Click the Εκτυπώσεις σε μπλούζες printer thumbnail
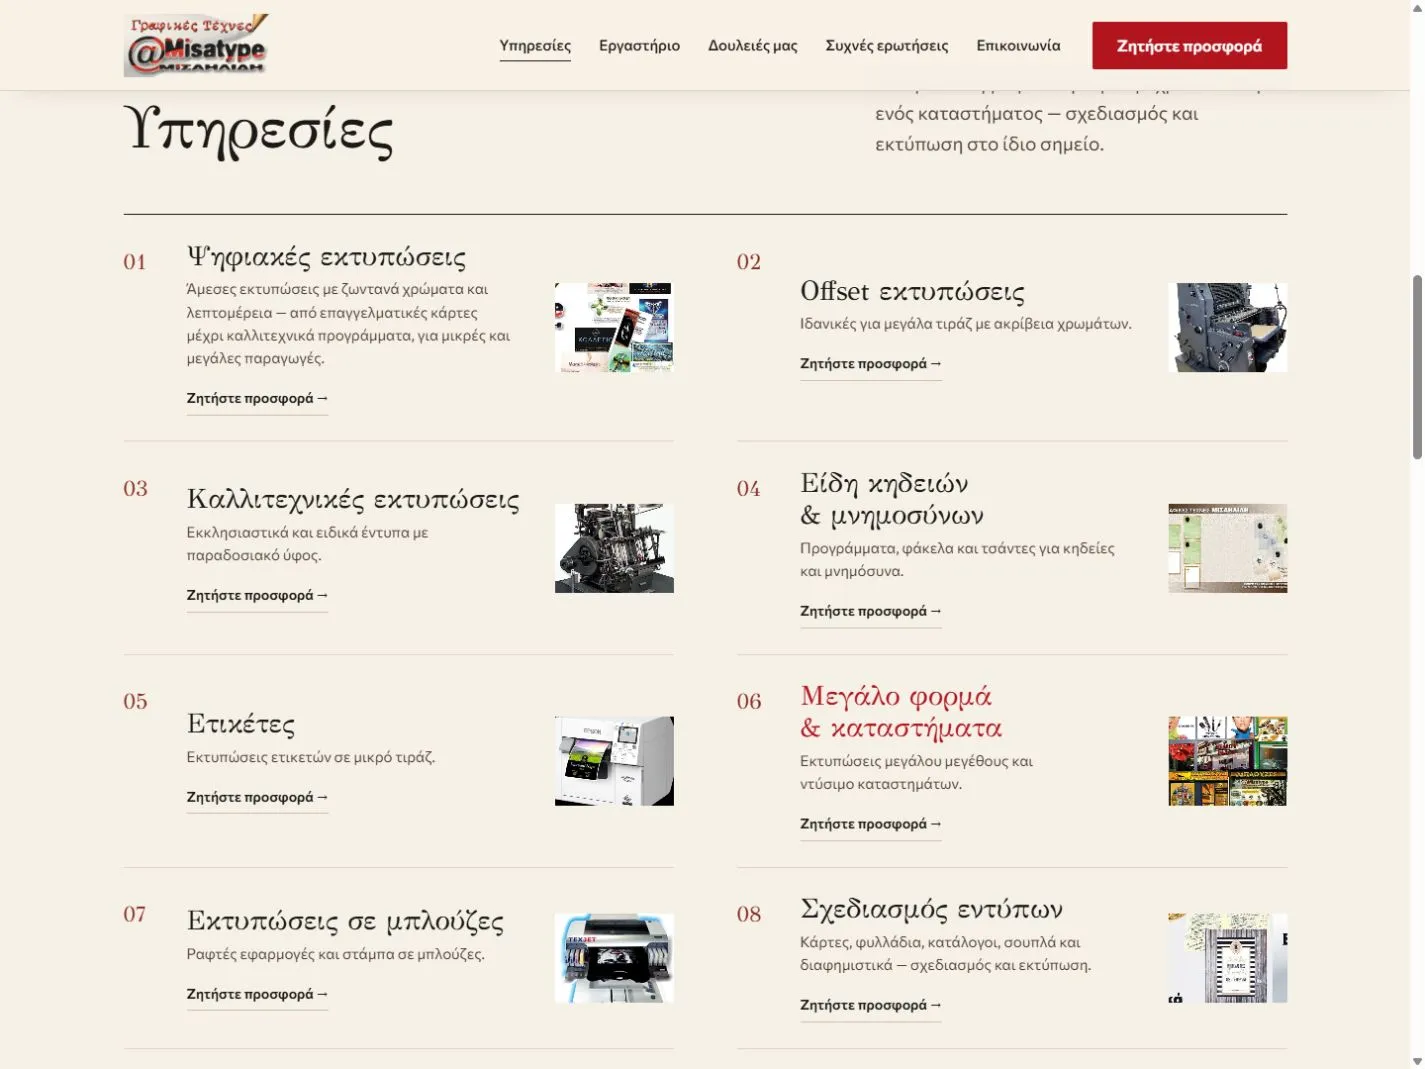This screenshot has width=1425, height=1069. click(614, 958)
